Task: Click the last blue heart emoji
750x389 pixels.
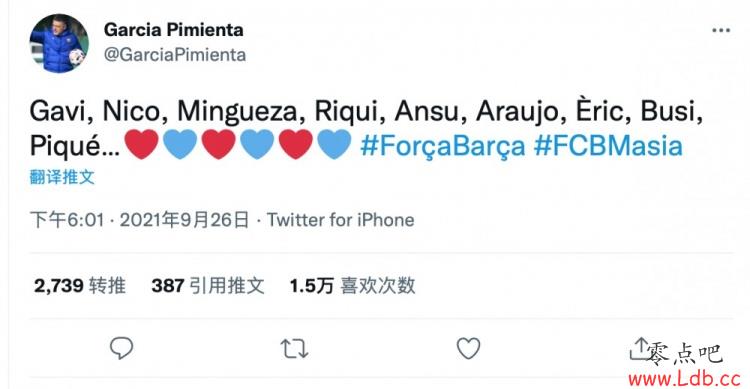Action: [x=334, y=144]
